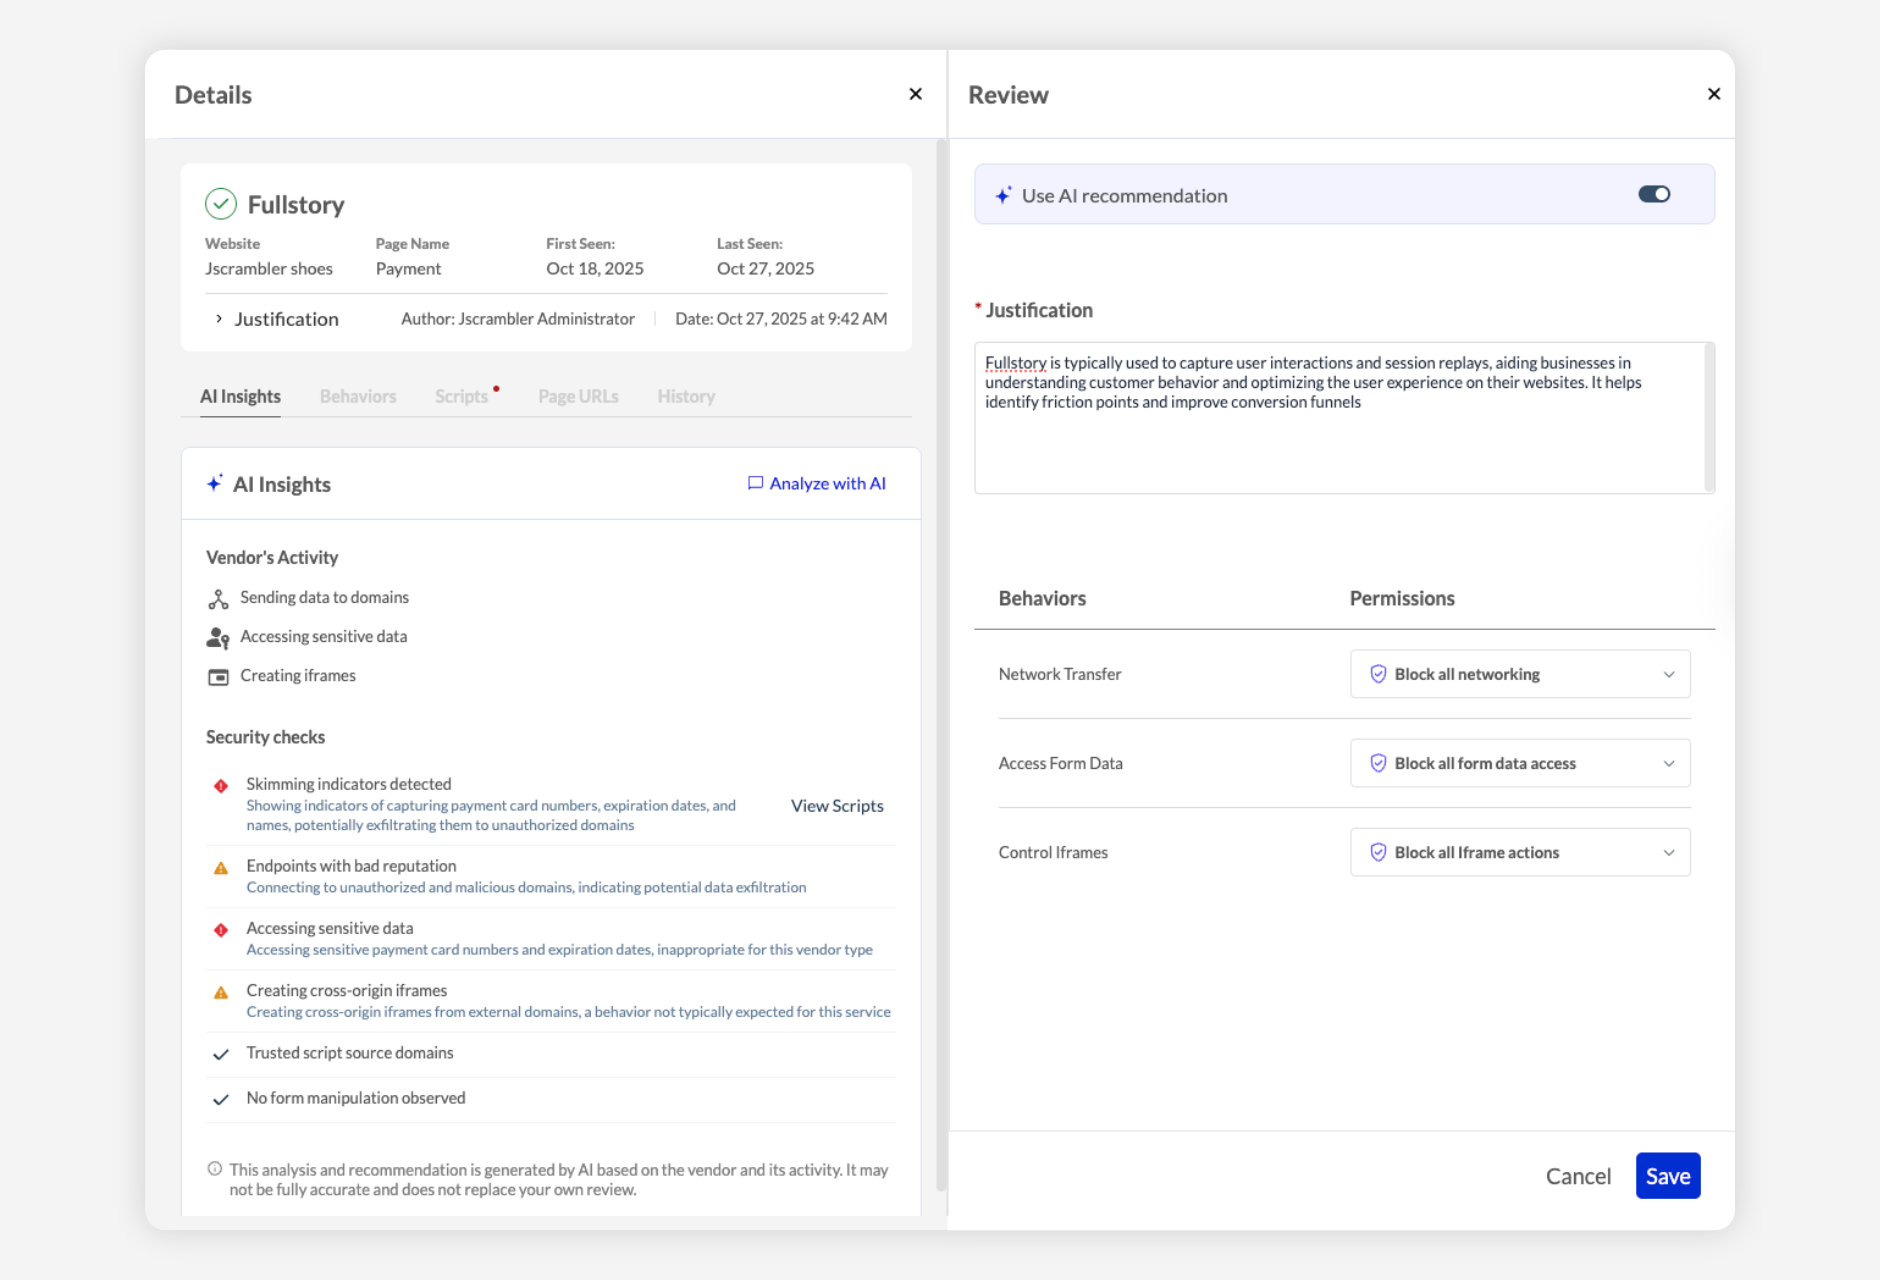1880x1280 pixels.
Task: Click the shield icon in Block all networking
Action: [1378, 674]
